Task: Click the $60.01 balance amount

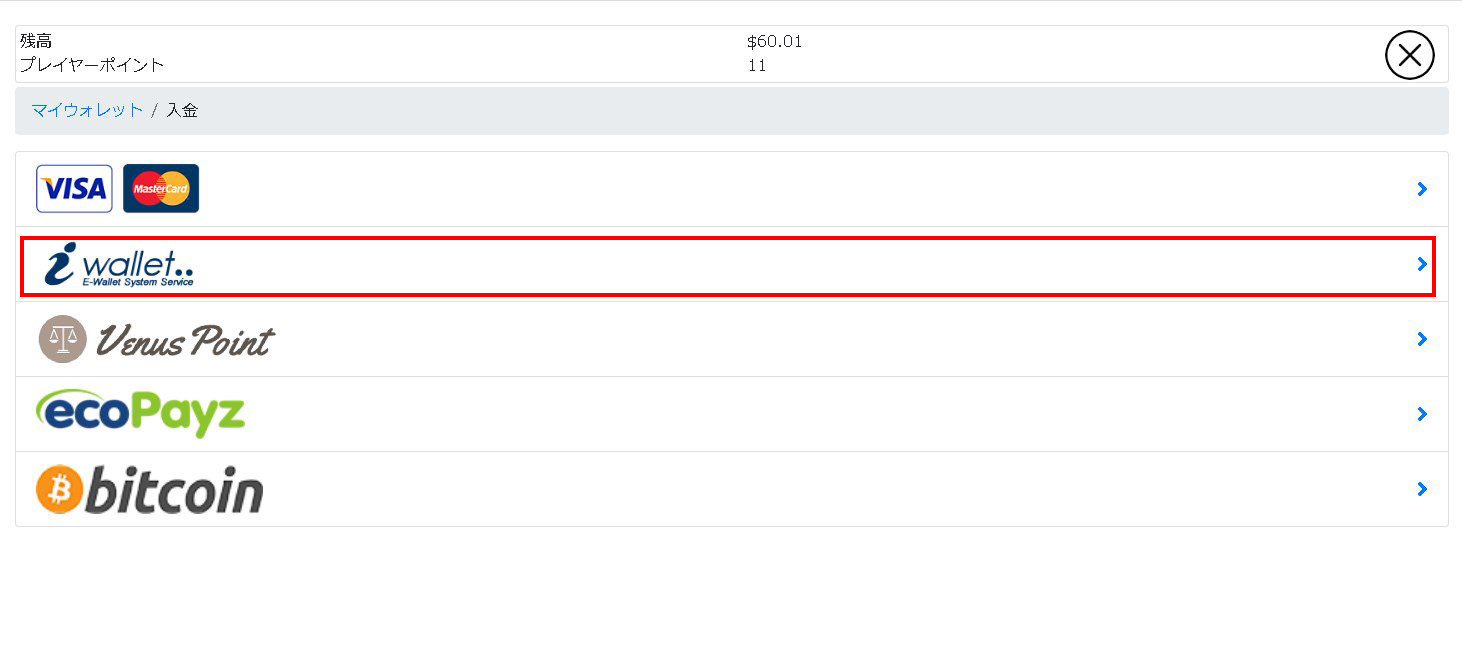Action: 774,42
